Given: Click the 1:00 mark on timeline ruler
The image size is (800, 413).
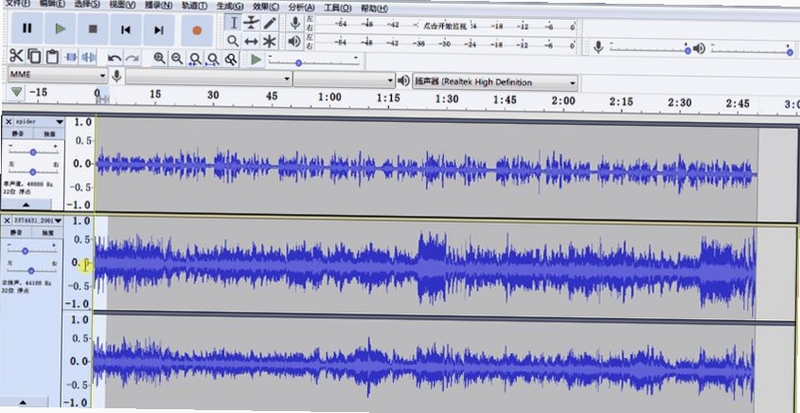Looking at the screenshot, I should [330, 97].
